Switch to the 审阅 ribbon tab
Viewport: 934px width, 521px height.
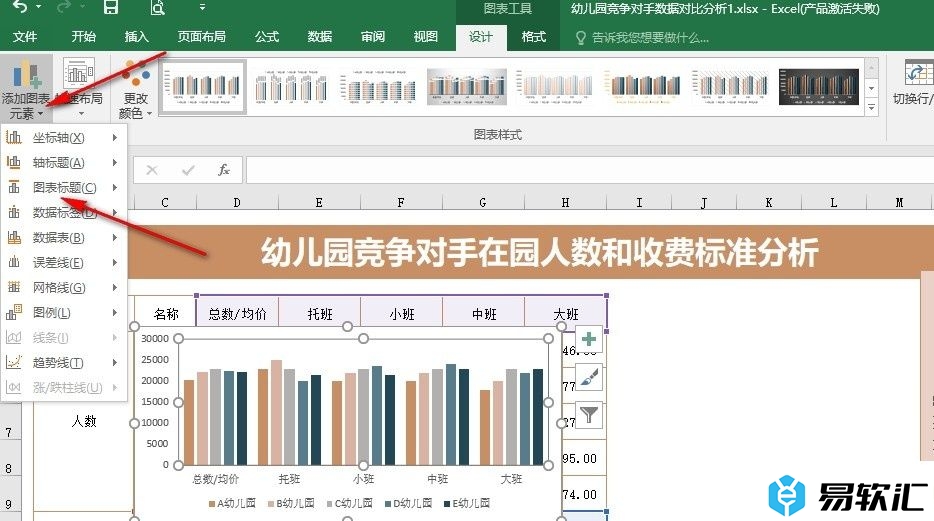point(373,37)
